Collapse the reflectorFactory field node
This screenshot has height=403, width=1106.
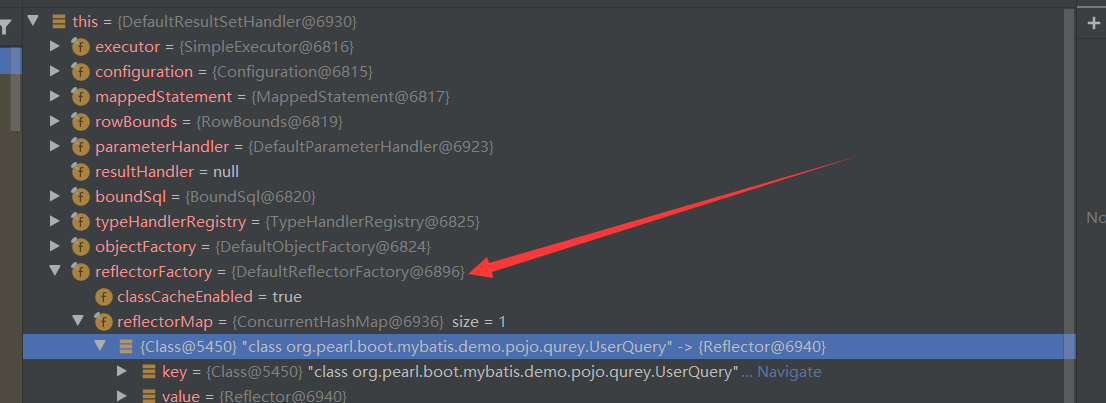pyautogui.click(x=55, y=271)
